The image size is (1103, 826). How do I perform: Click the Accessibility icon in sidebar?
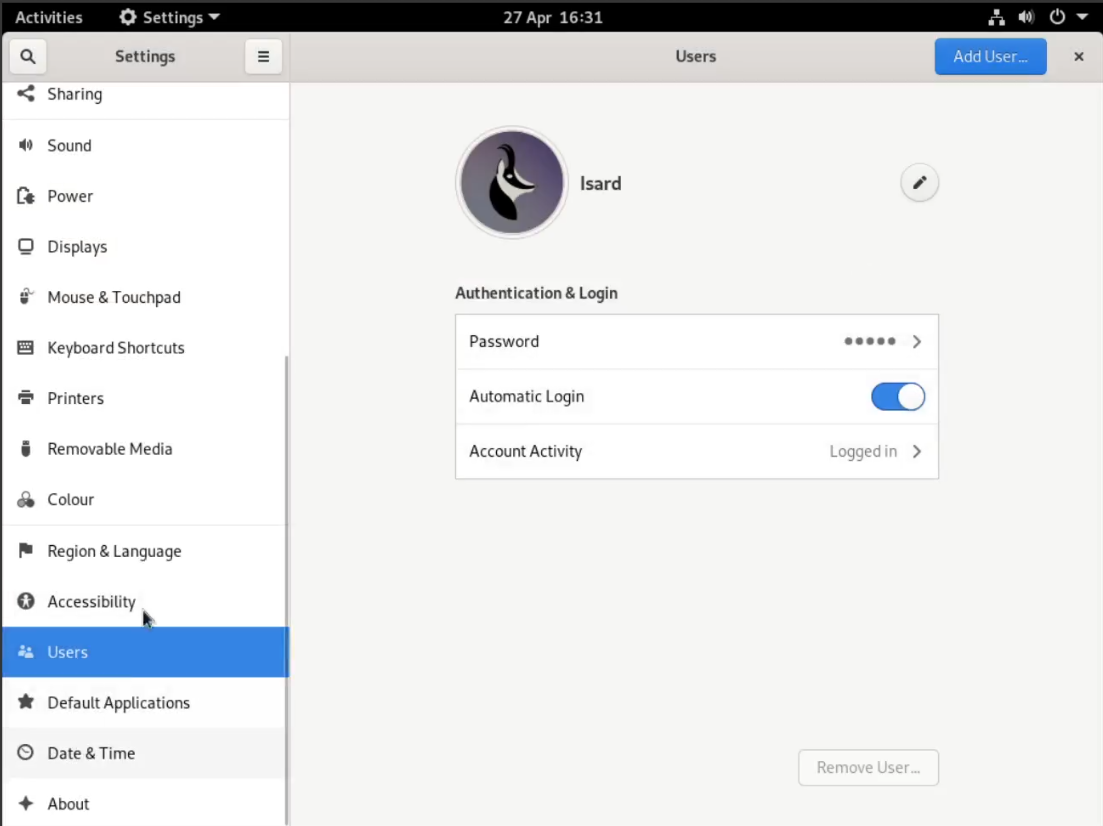pos(26,601)
